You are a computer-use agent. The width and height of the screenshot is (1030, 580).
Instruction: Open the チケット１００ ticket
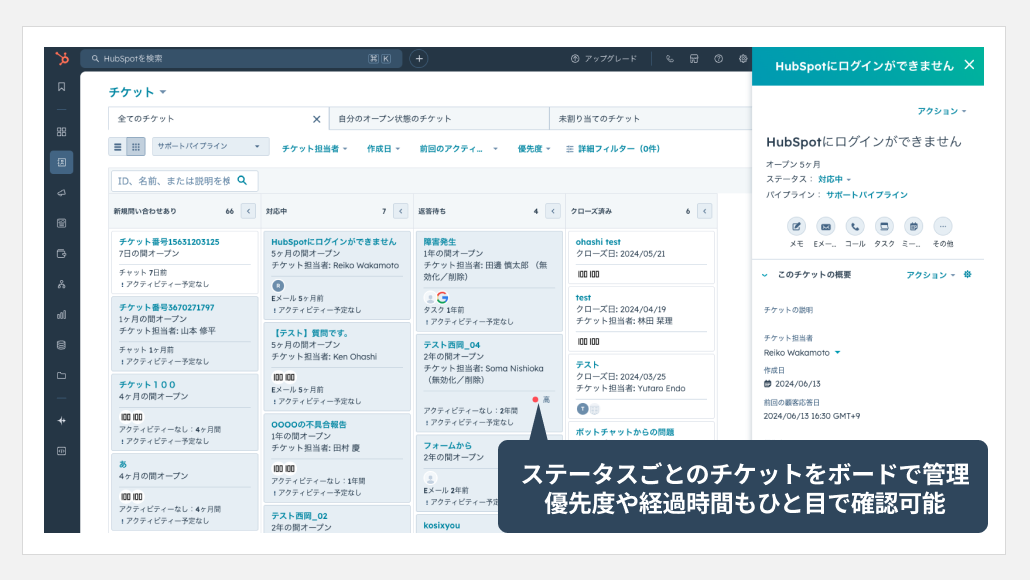pos(147,385)
